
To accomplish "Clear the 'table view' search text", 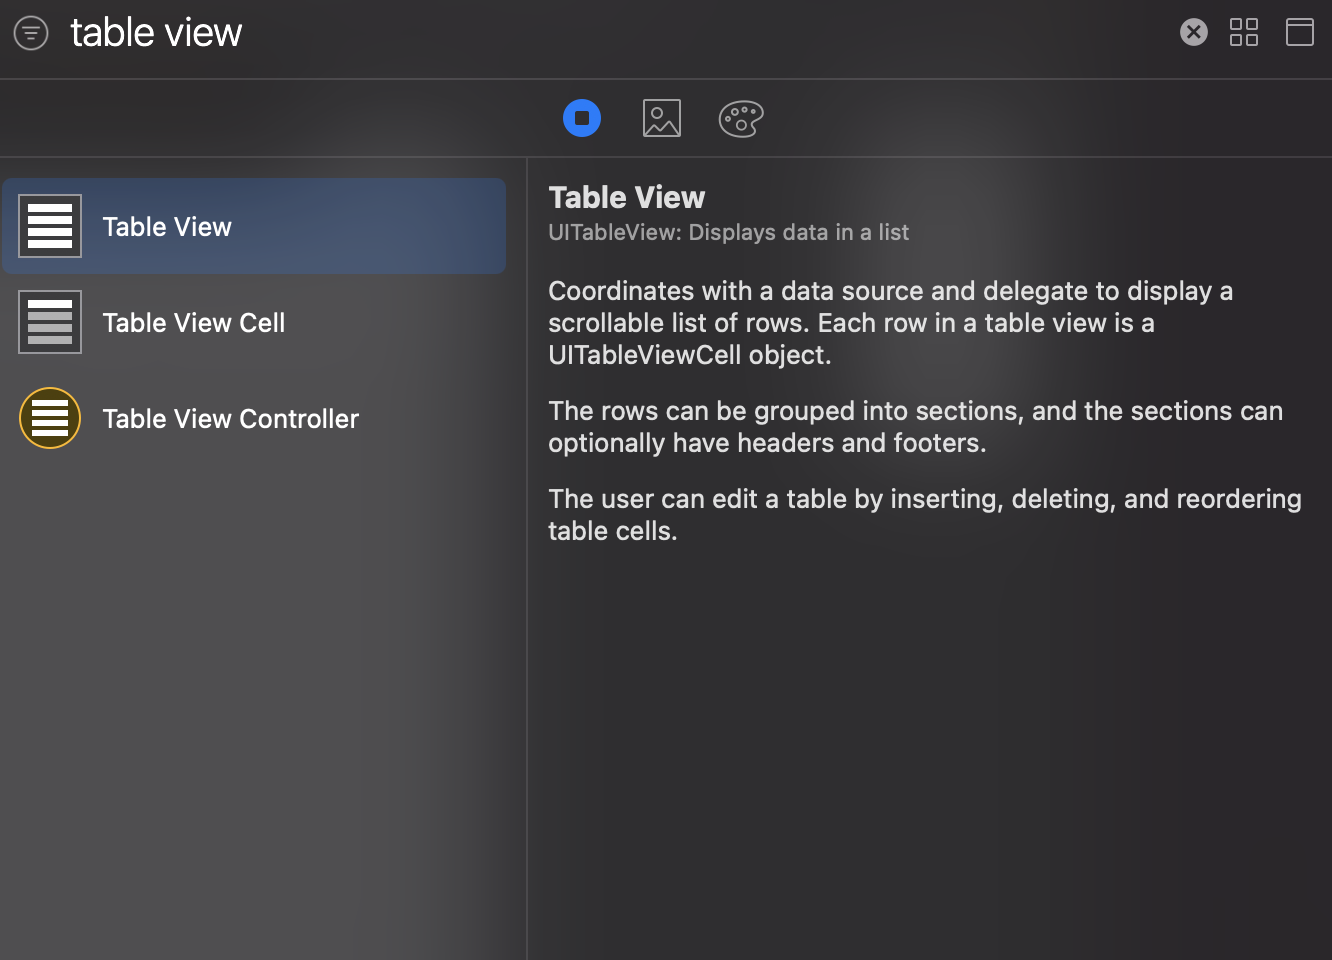I will [x=1194, y=32].
